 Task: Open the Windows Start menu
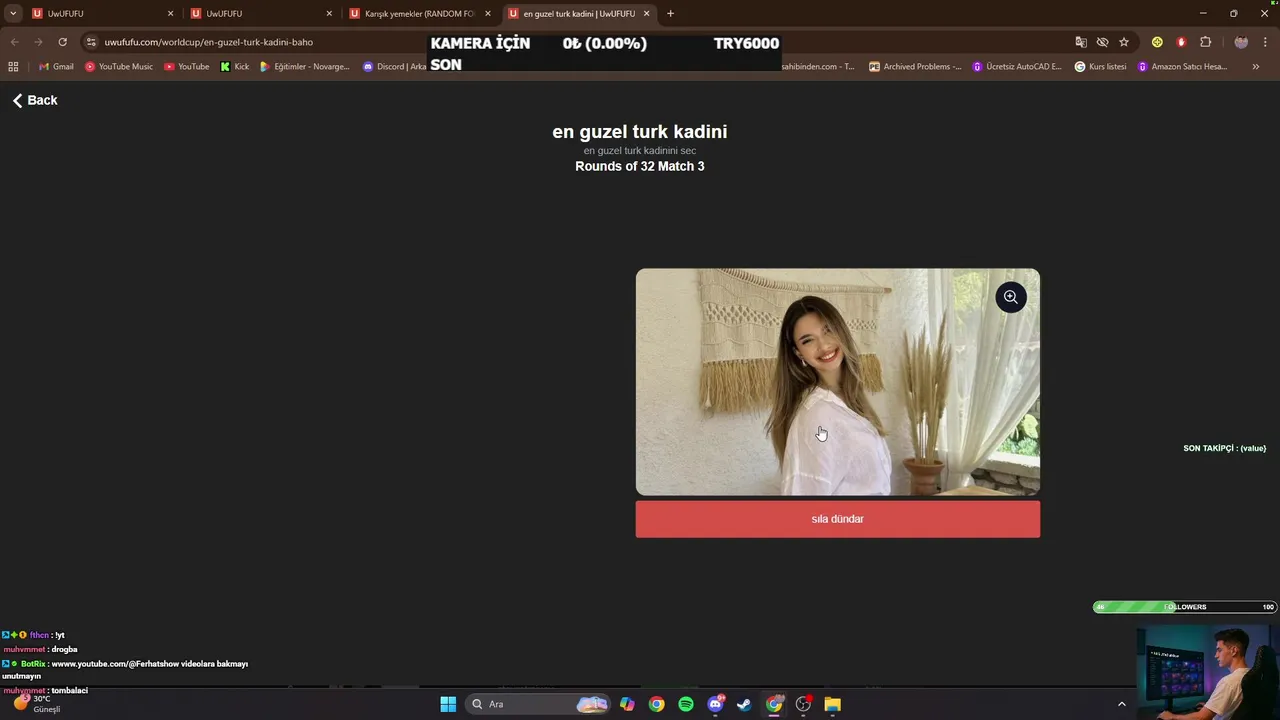point(448,704)
